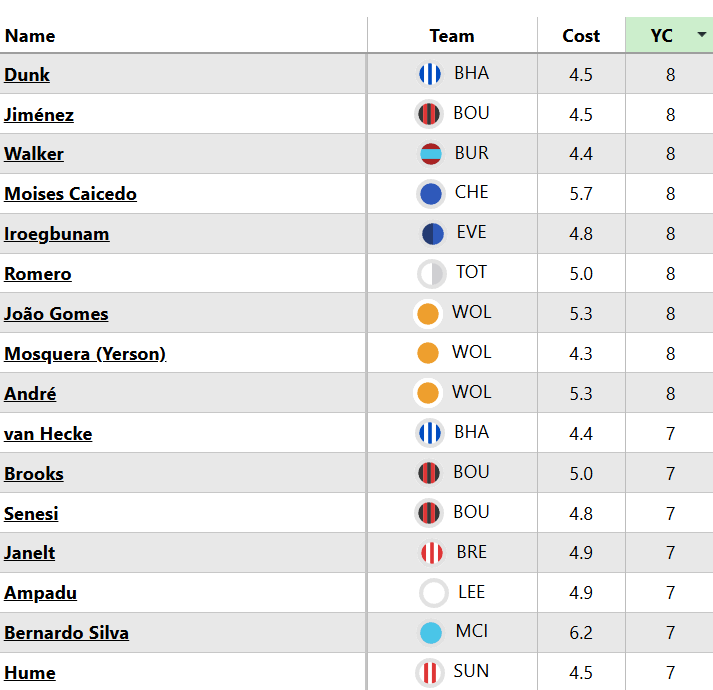
Task: Click the Wolves badge in André's row
Action: tap(428, 393)
